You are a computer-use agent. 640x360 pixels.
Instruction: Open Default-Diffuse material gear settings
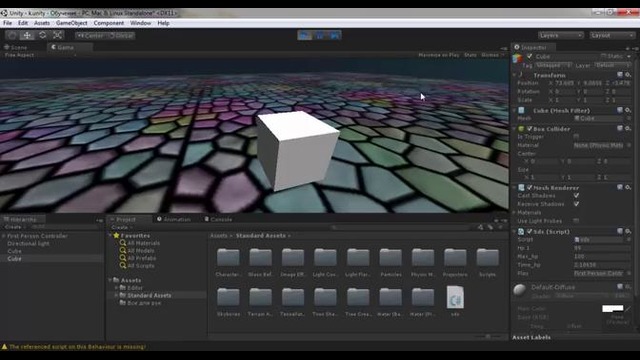coord(628,287)
